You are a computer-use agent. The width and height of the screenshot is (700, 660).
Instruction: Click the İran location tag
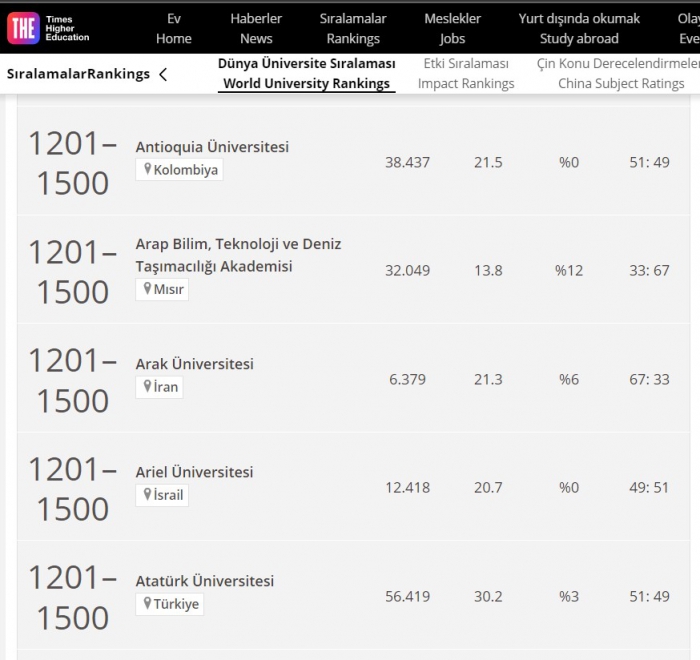click(159, 387)
